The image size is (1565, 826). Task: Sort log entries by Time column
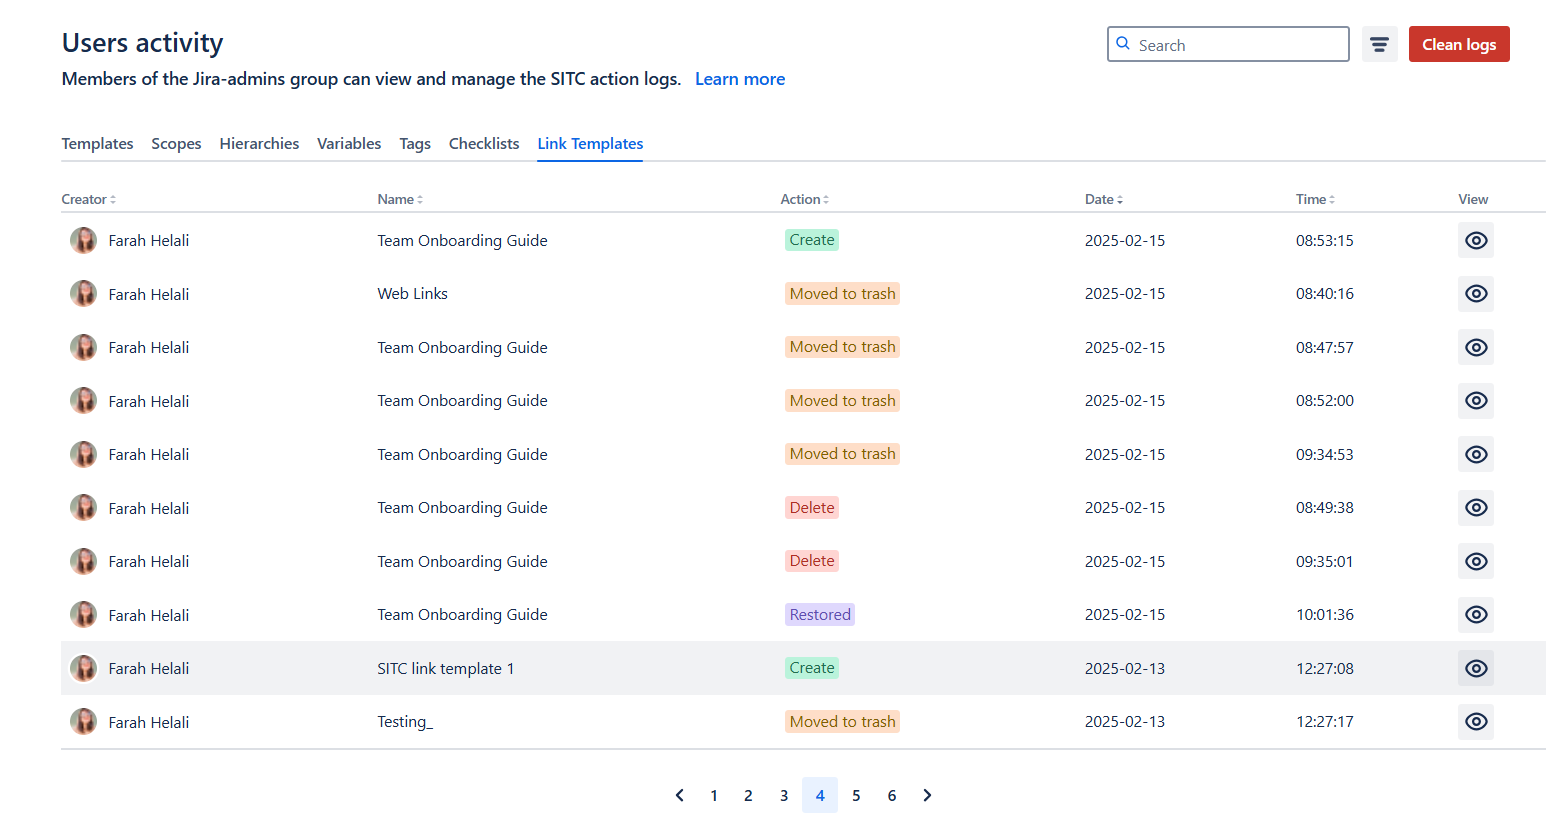(1315, 200)
